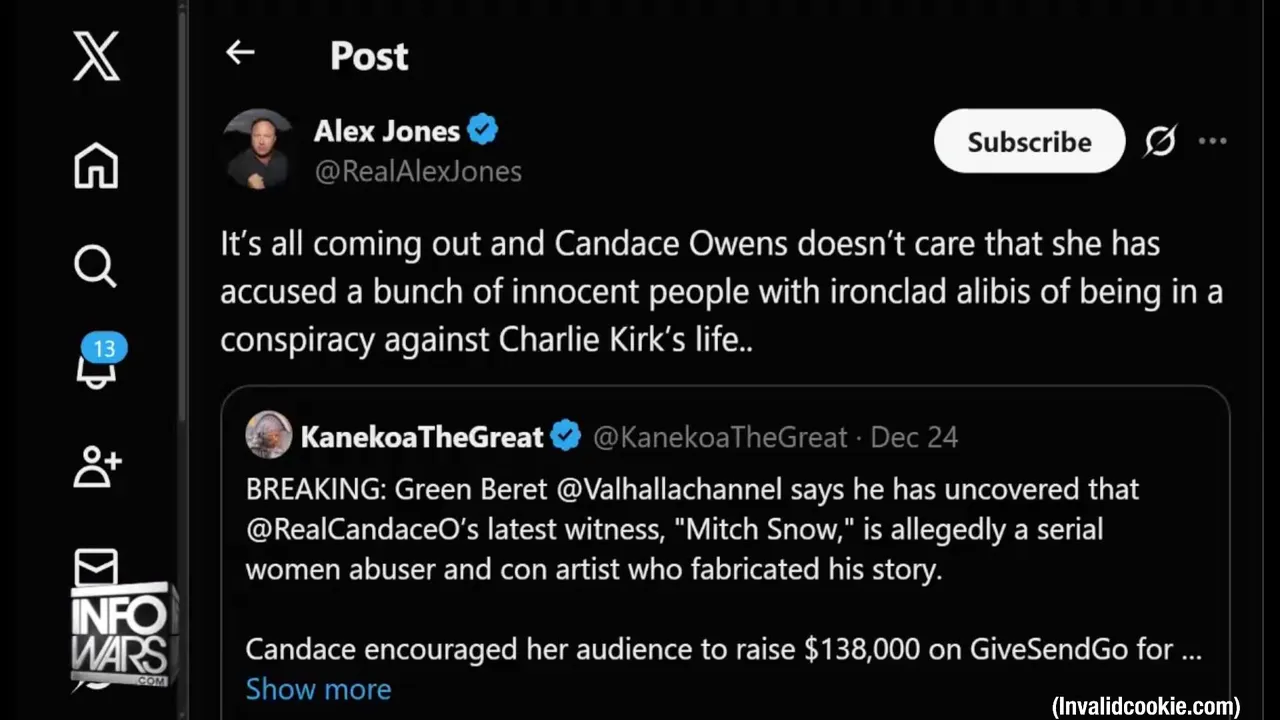The image size is (1280, 720).
Task: Open the three-dot More menu on the post
Action: (x=1212, y=141)
